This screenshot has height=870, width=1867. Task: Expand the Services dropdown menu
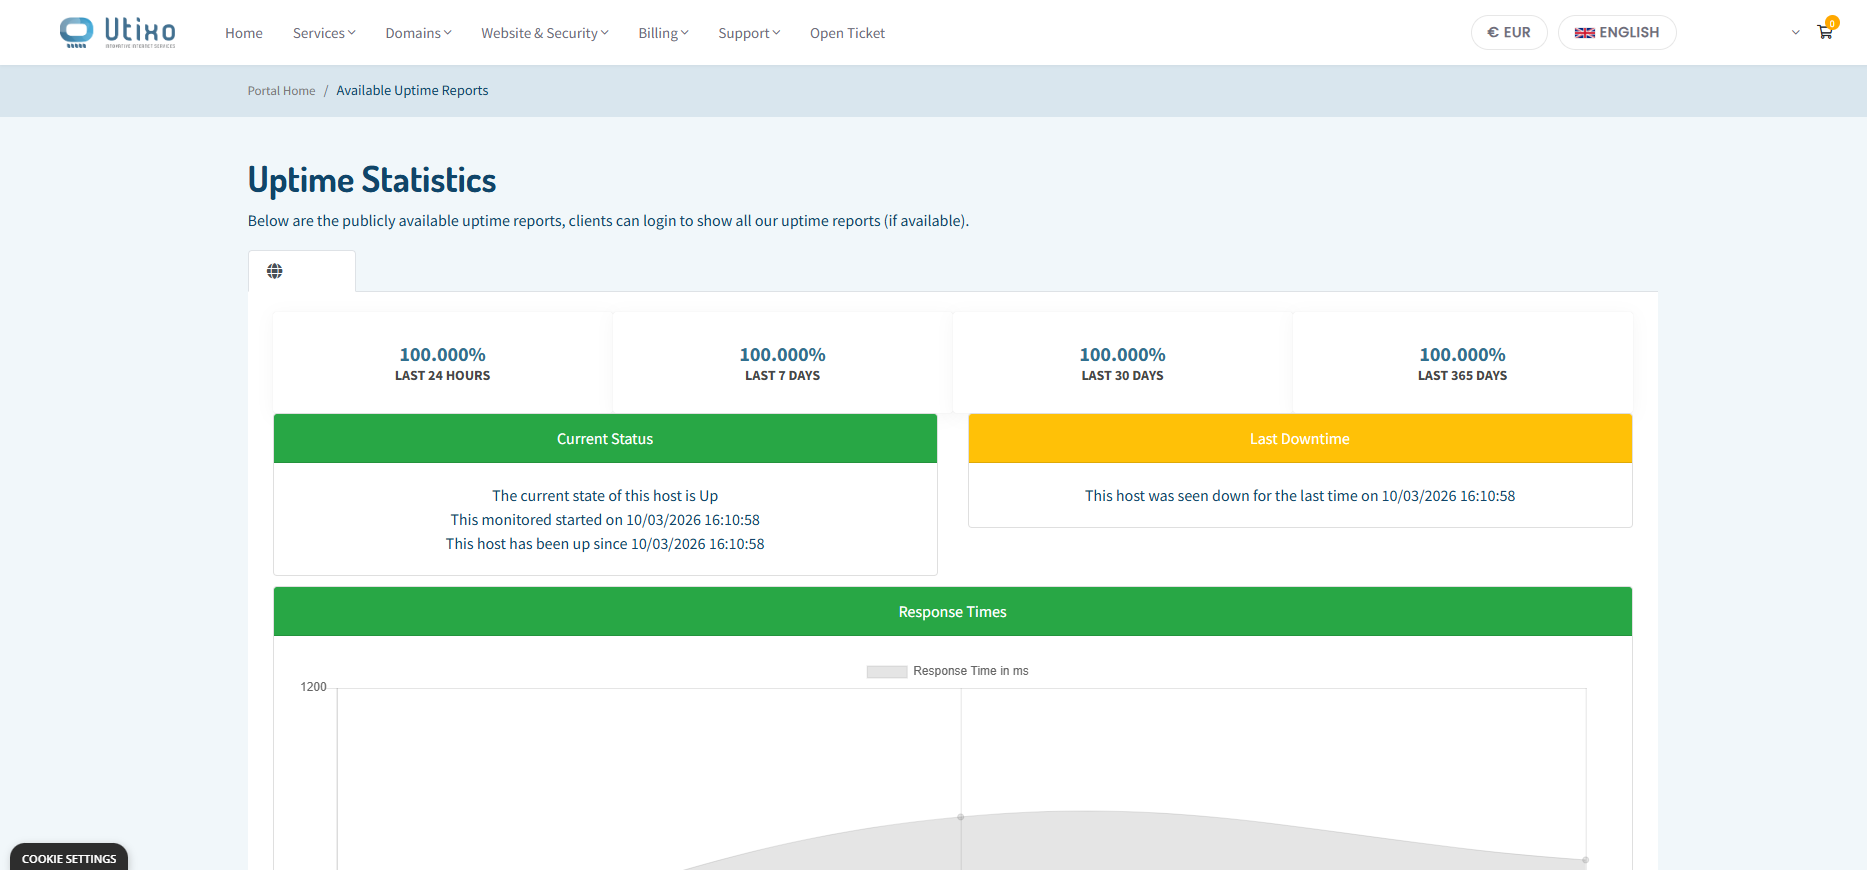[324, 33]
